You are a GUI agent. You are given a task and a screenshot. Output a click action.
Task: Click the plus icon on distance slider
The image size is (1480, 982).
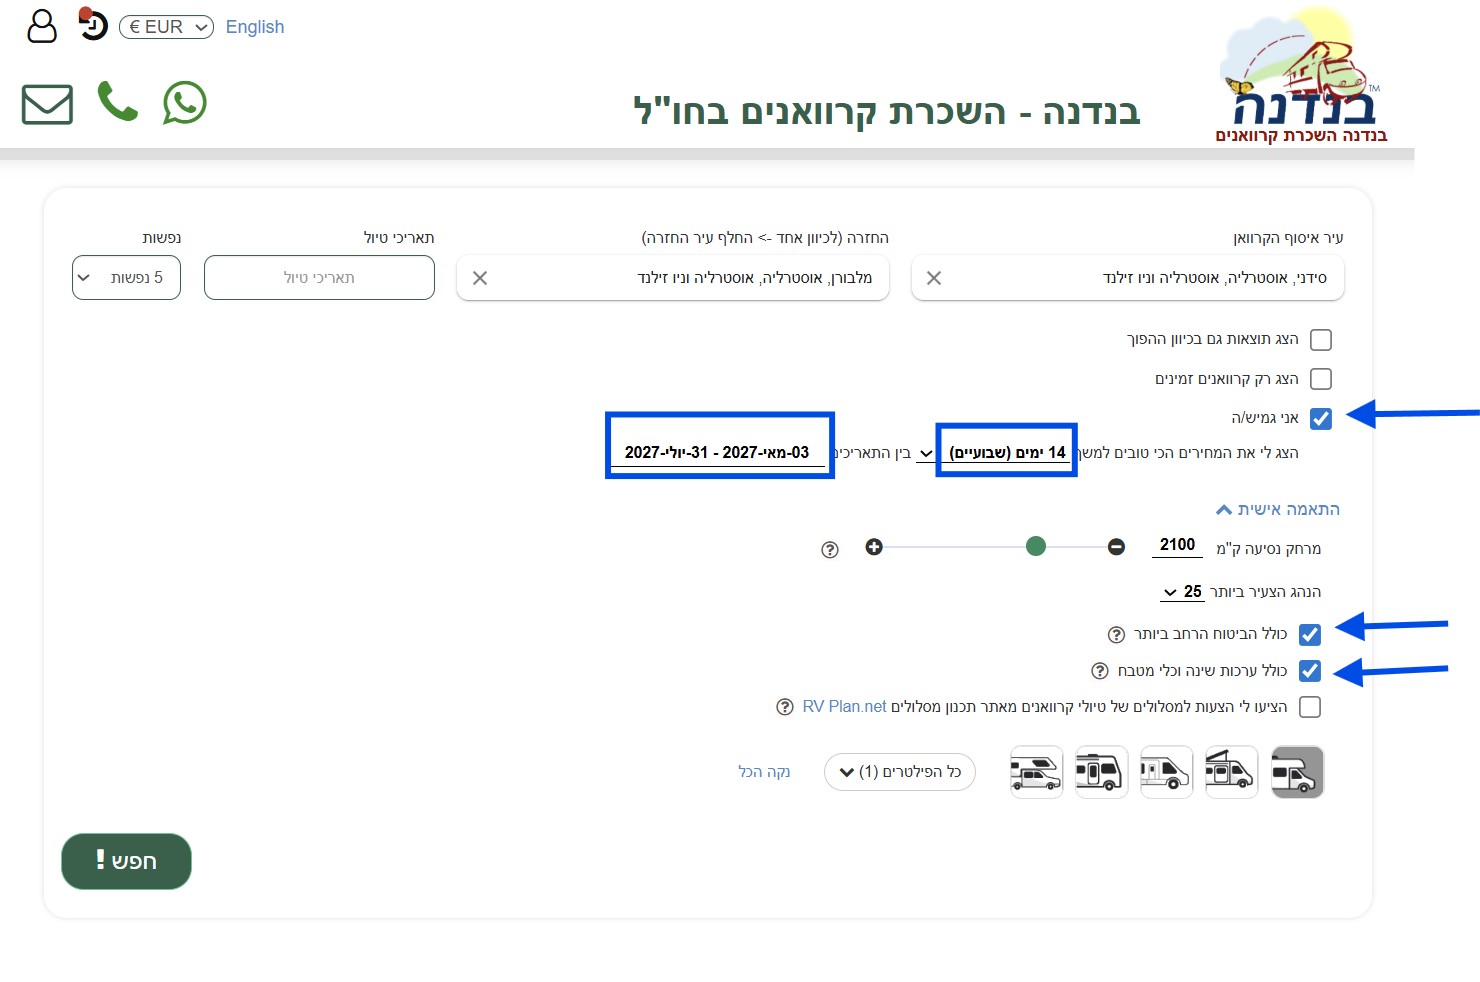[874, 547]
